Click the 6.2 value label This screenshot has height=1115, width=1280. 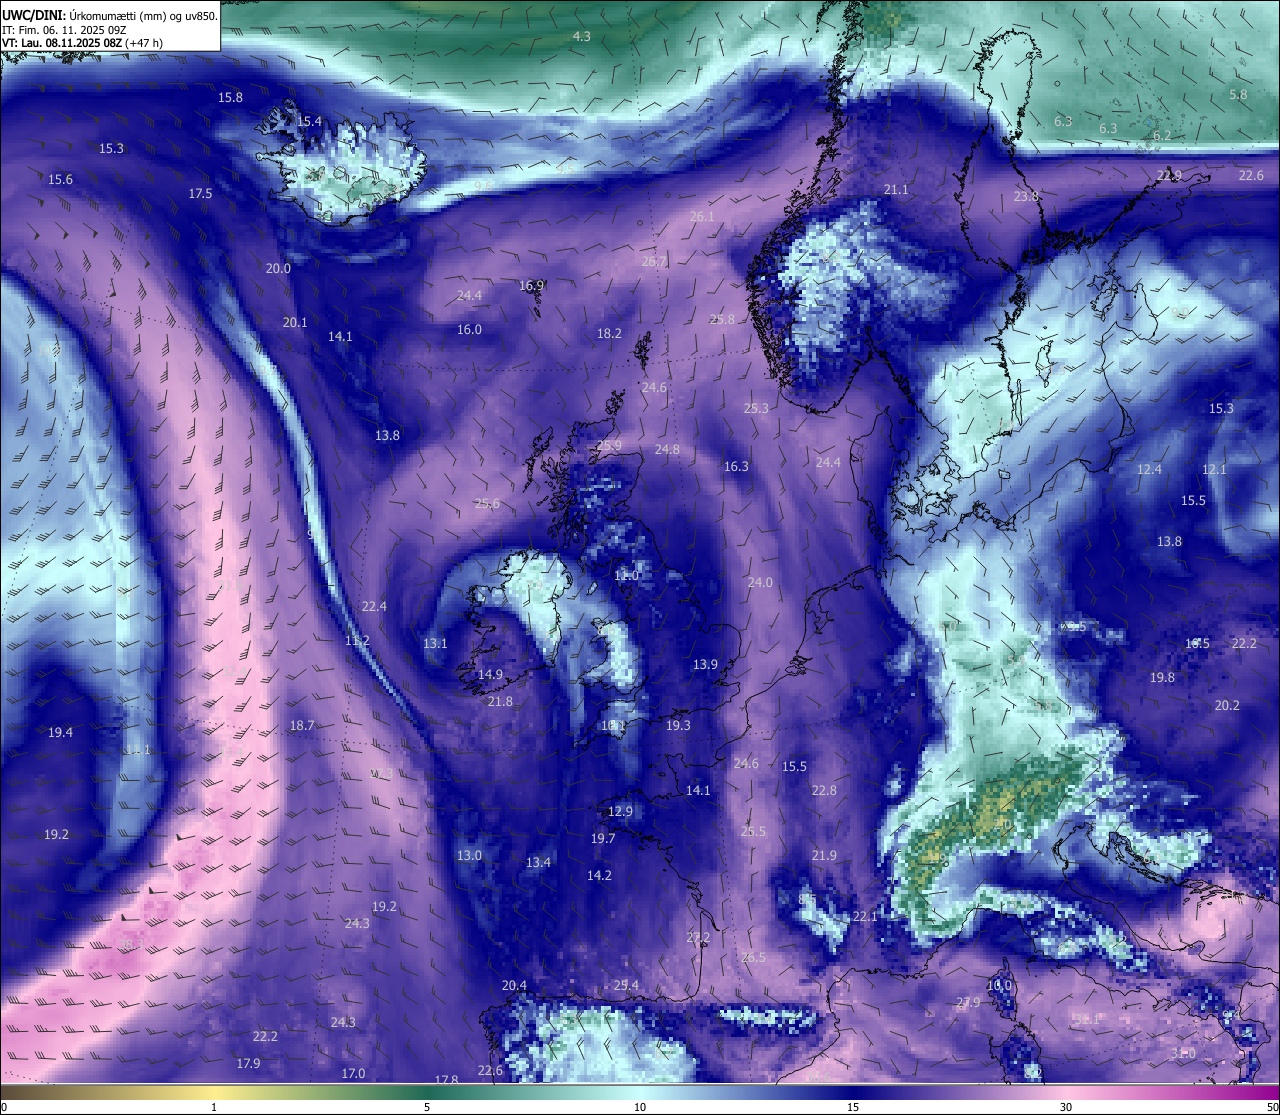click(x=1162, y=135)
